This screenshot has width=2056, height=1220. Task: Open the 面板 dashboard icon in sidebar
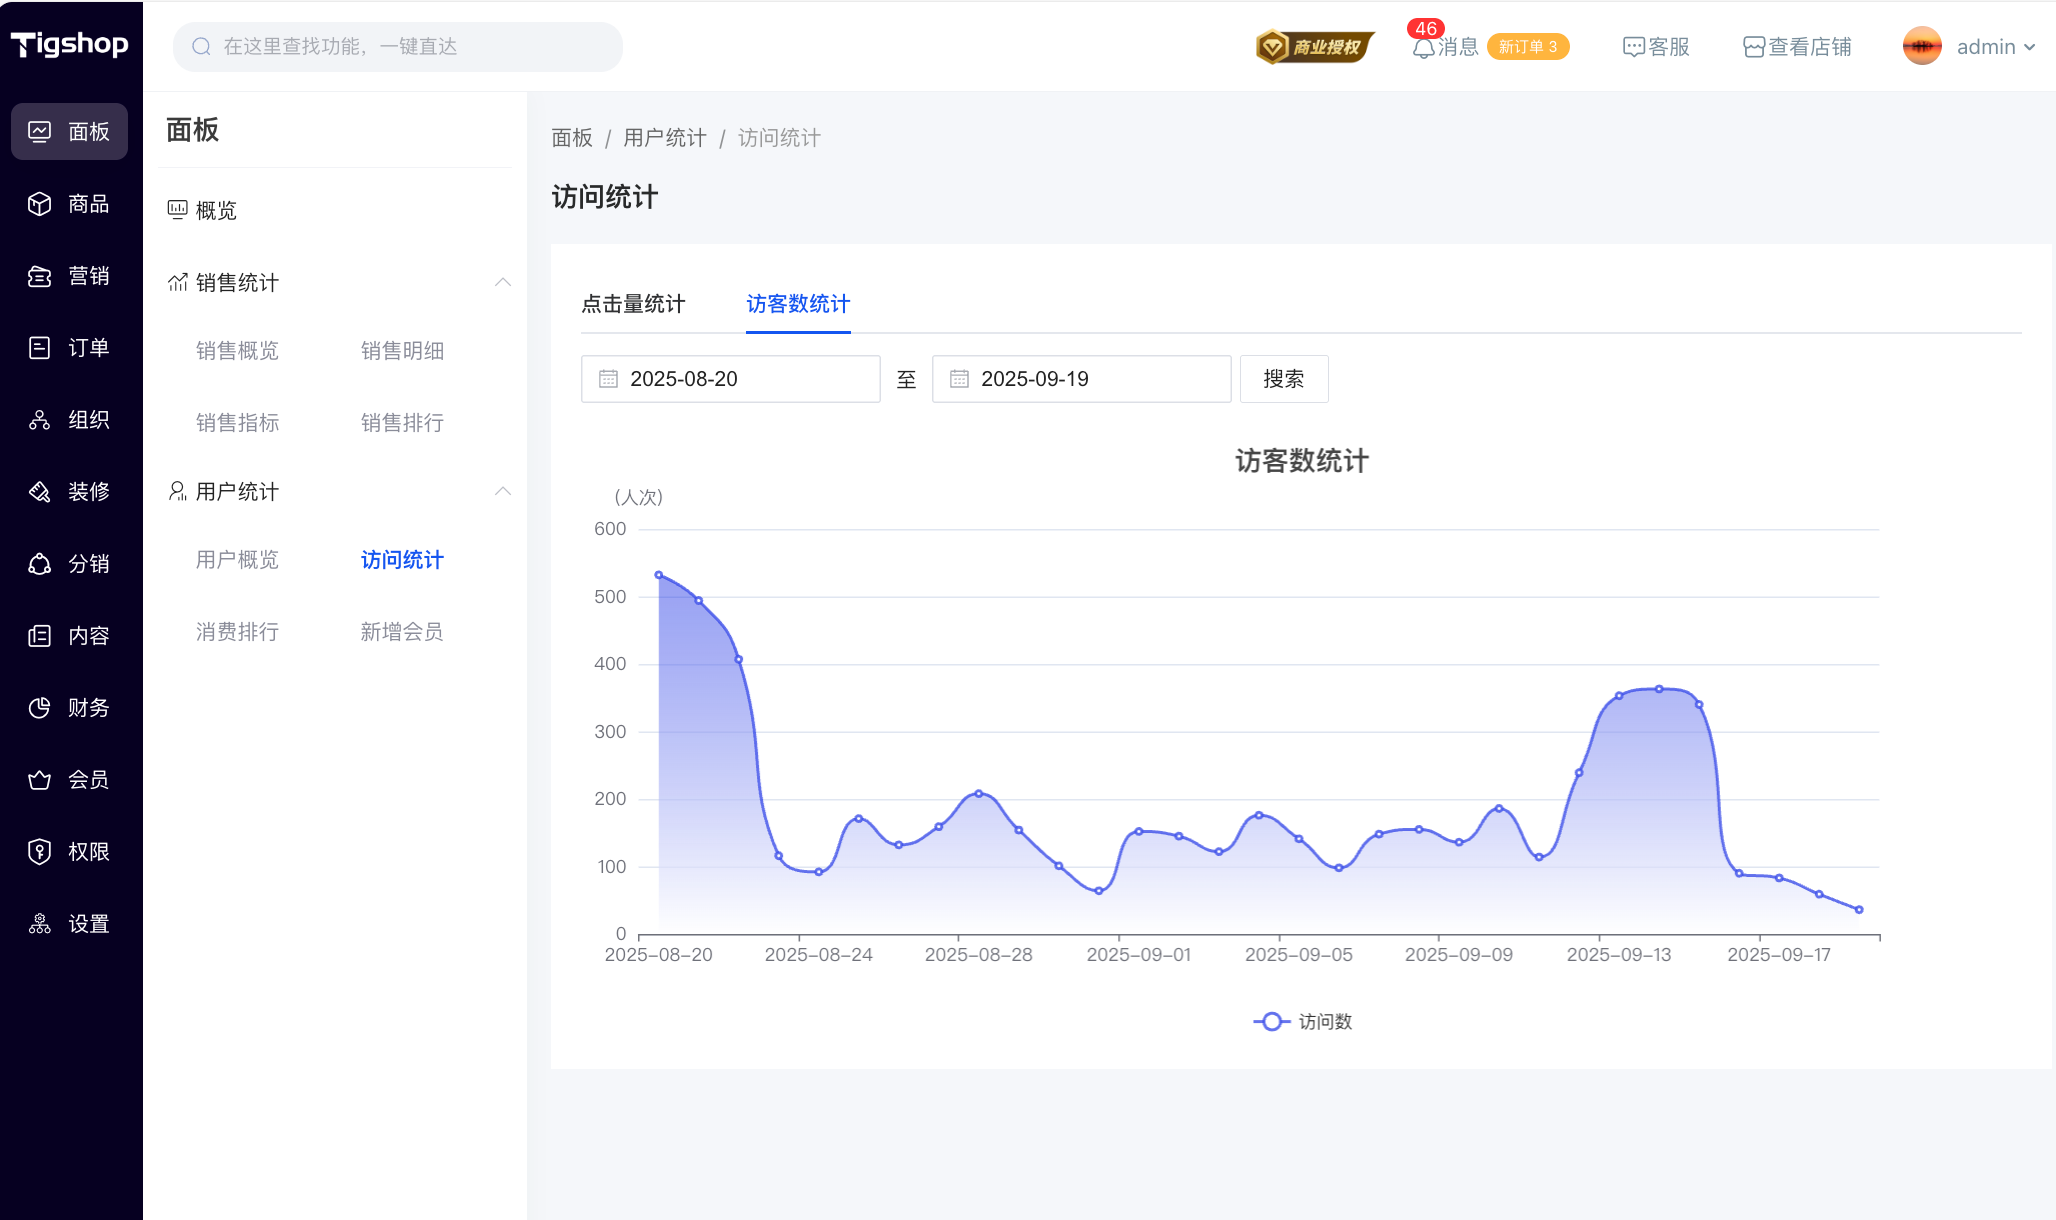coord(40,131)
